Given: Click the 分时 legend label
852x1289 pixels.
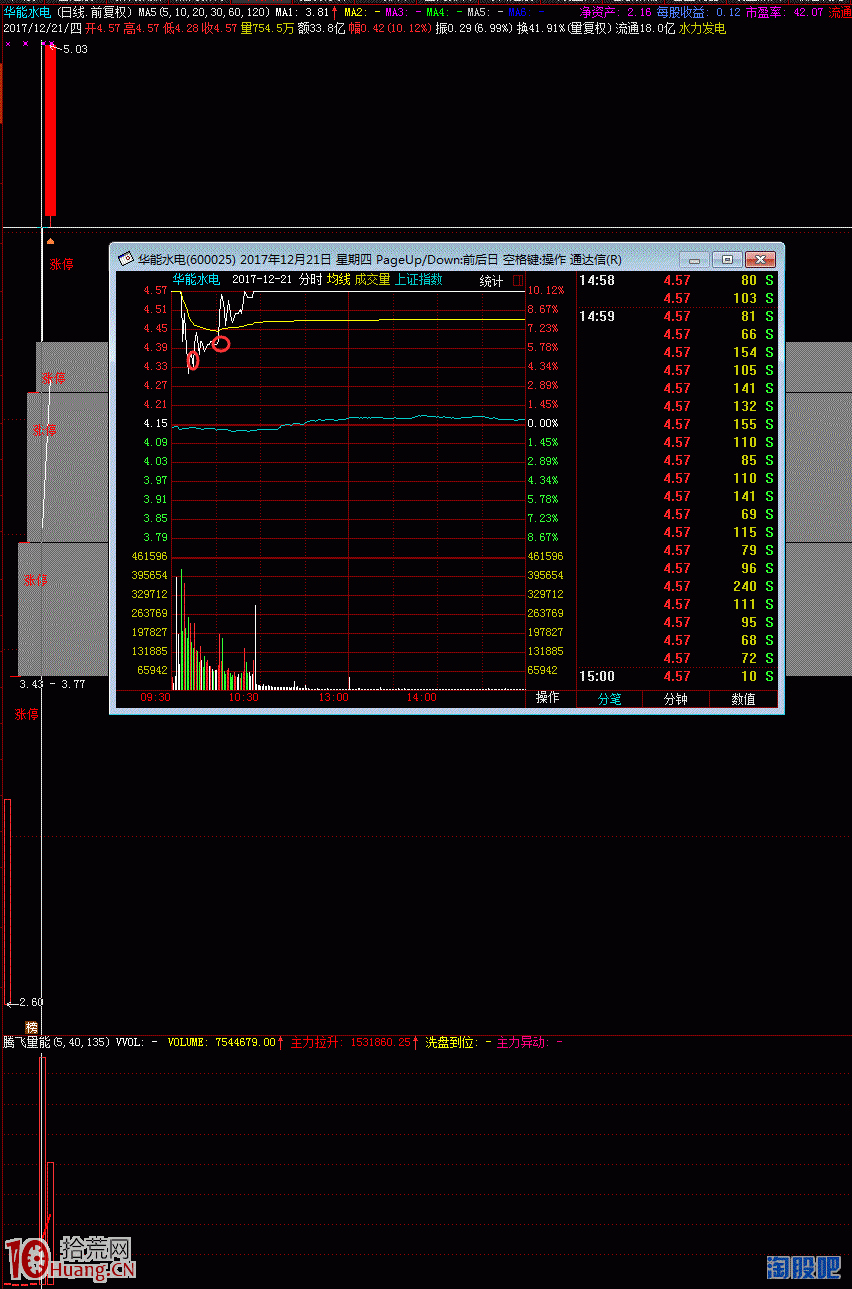Looking at the screenshot, I should 311,280.
